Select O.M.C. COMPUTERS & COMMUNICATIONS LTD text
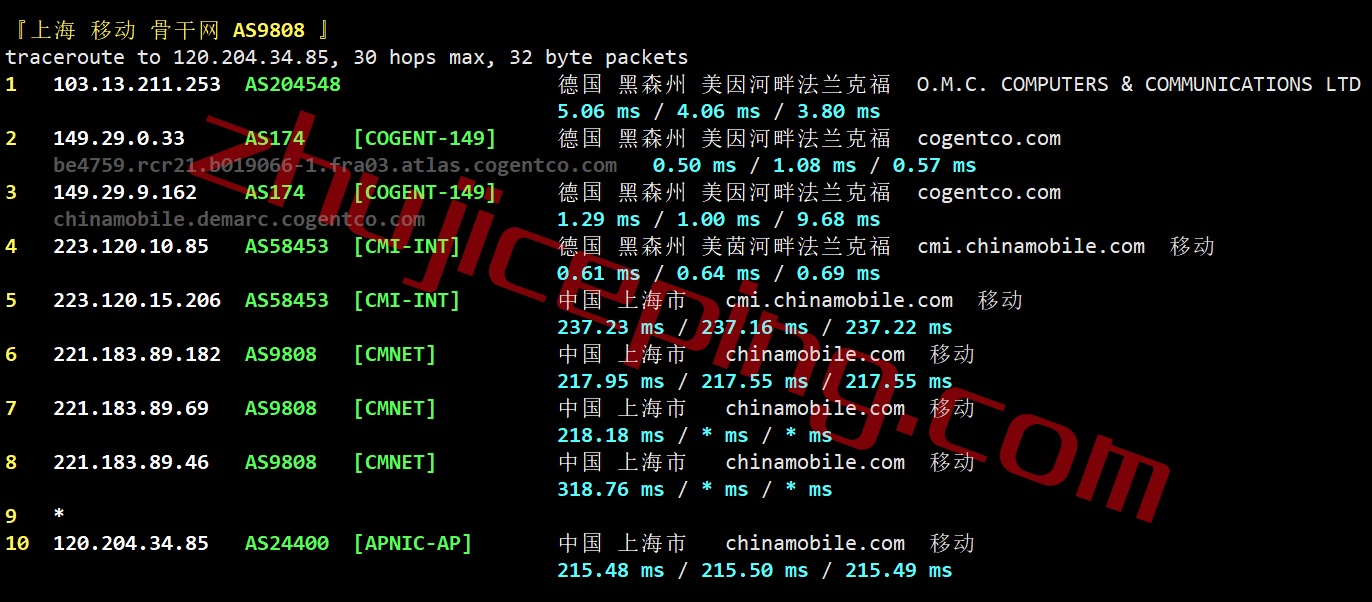 tap(1139, 84)
